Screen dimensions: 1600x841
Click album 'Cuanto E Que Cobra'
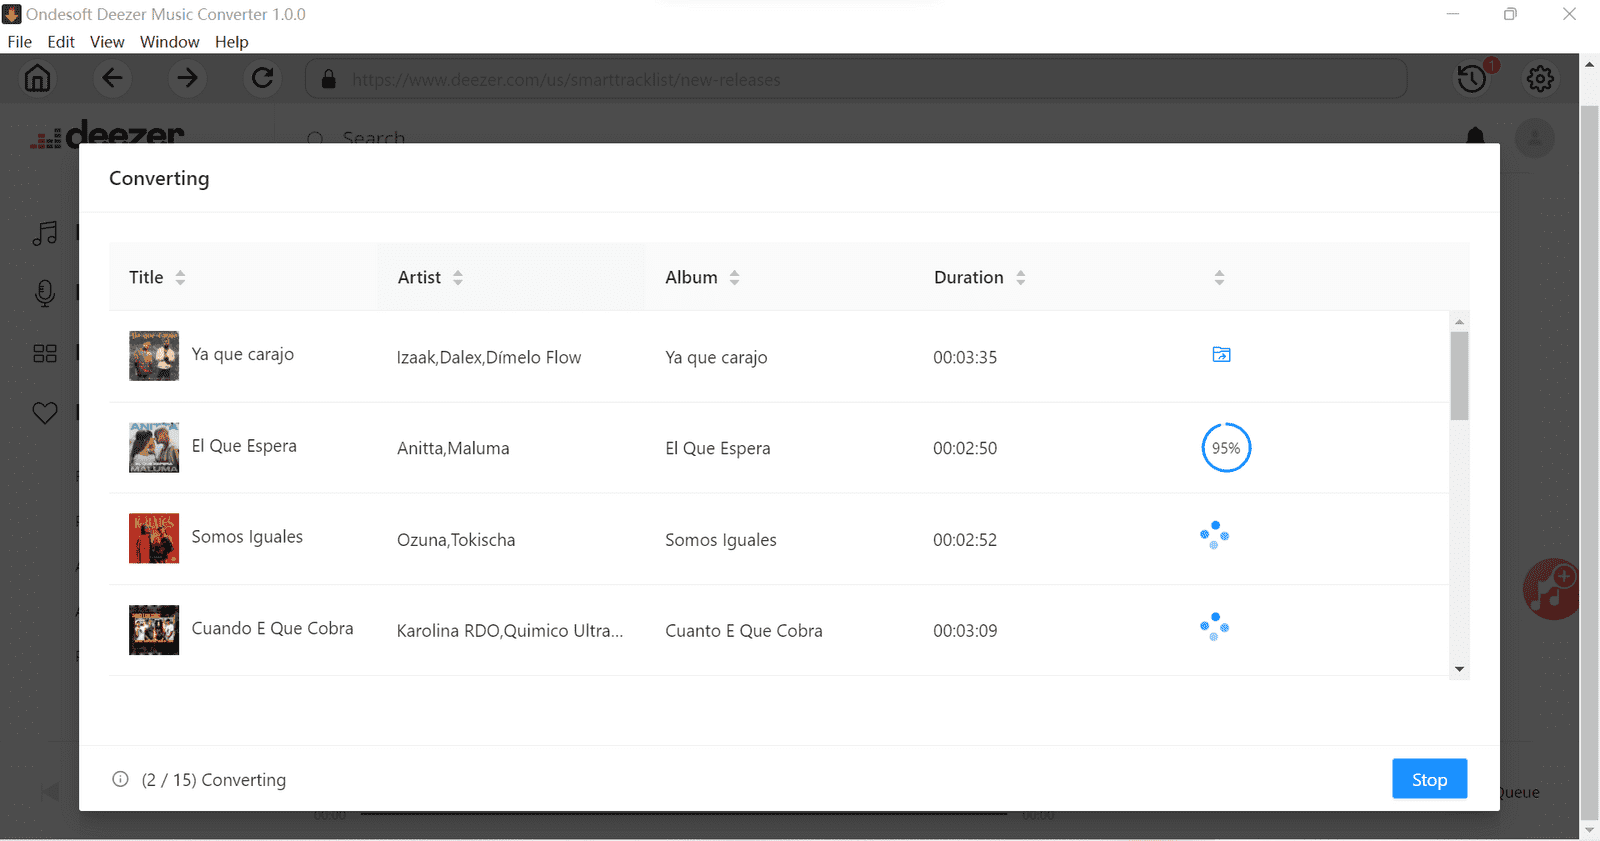(744, 631)
